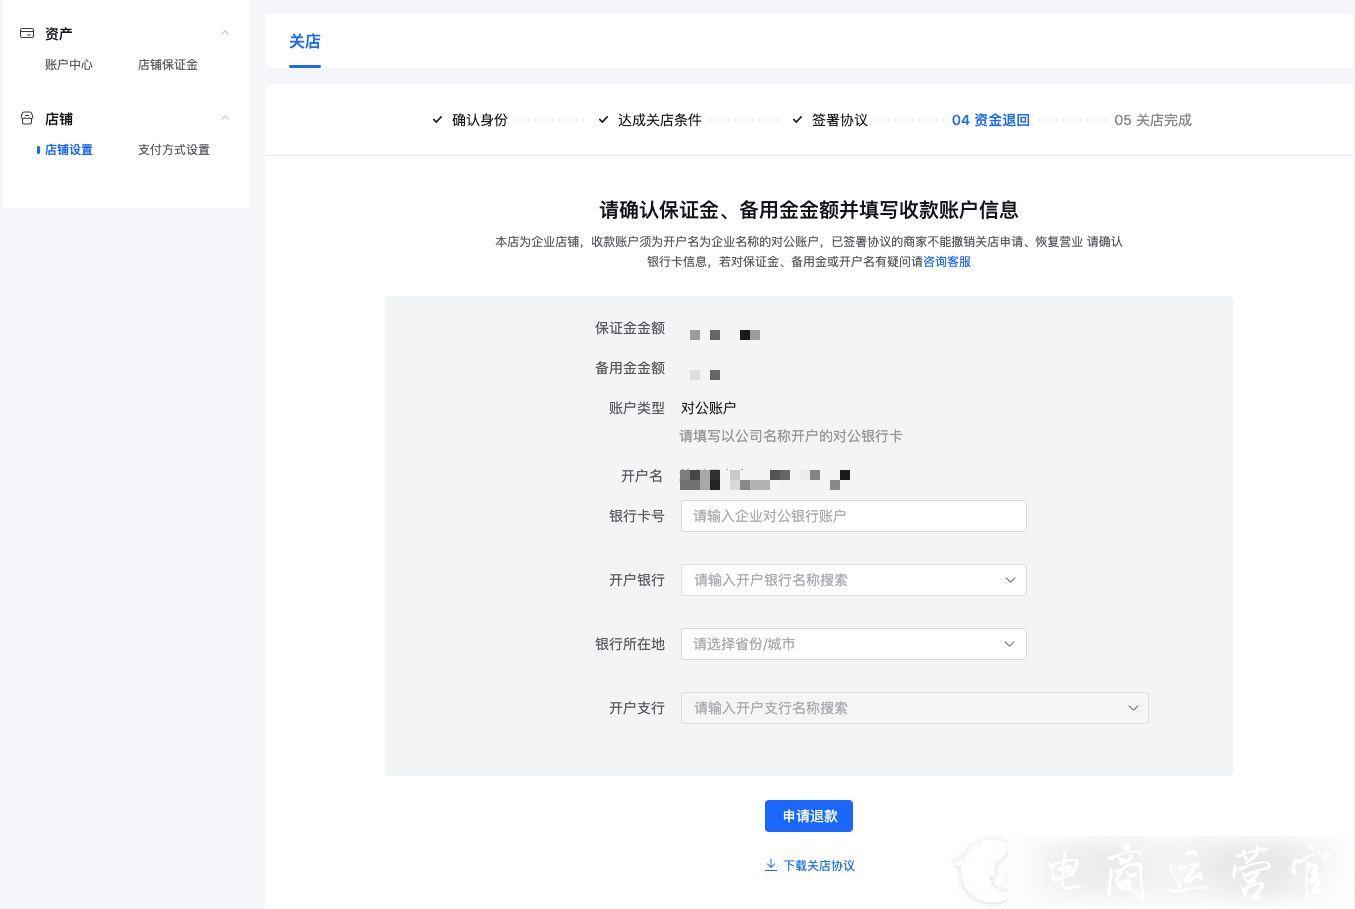Click the hint 请填写以公司名称开户的对公银行卡
The width and height of the screenshot is (1355, 909).
click(791, 436)
